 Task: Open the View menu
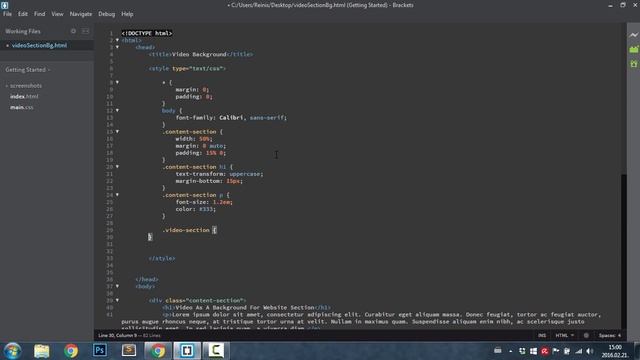(x=58, y=14)
